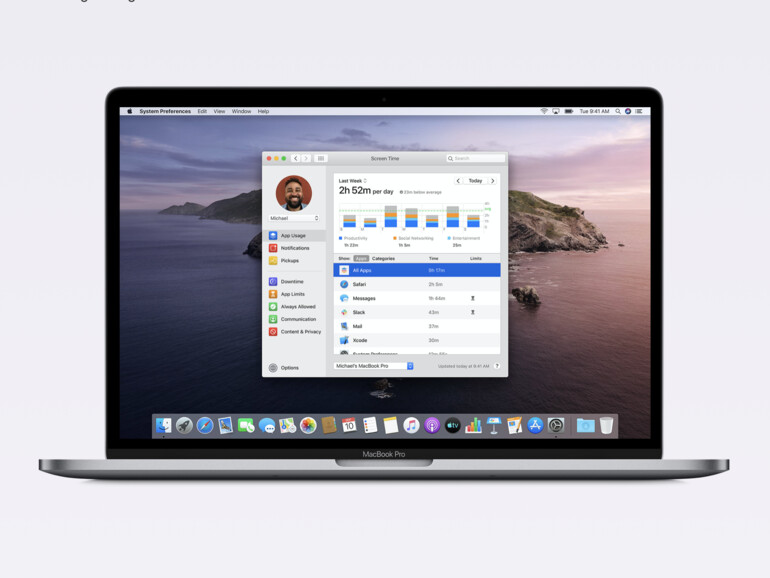Open Trash in the Dock
This screenshot has width=770, height=578.
606,425
